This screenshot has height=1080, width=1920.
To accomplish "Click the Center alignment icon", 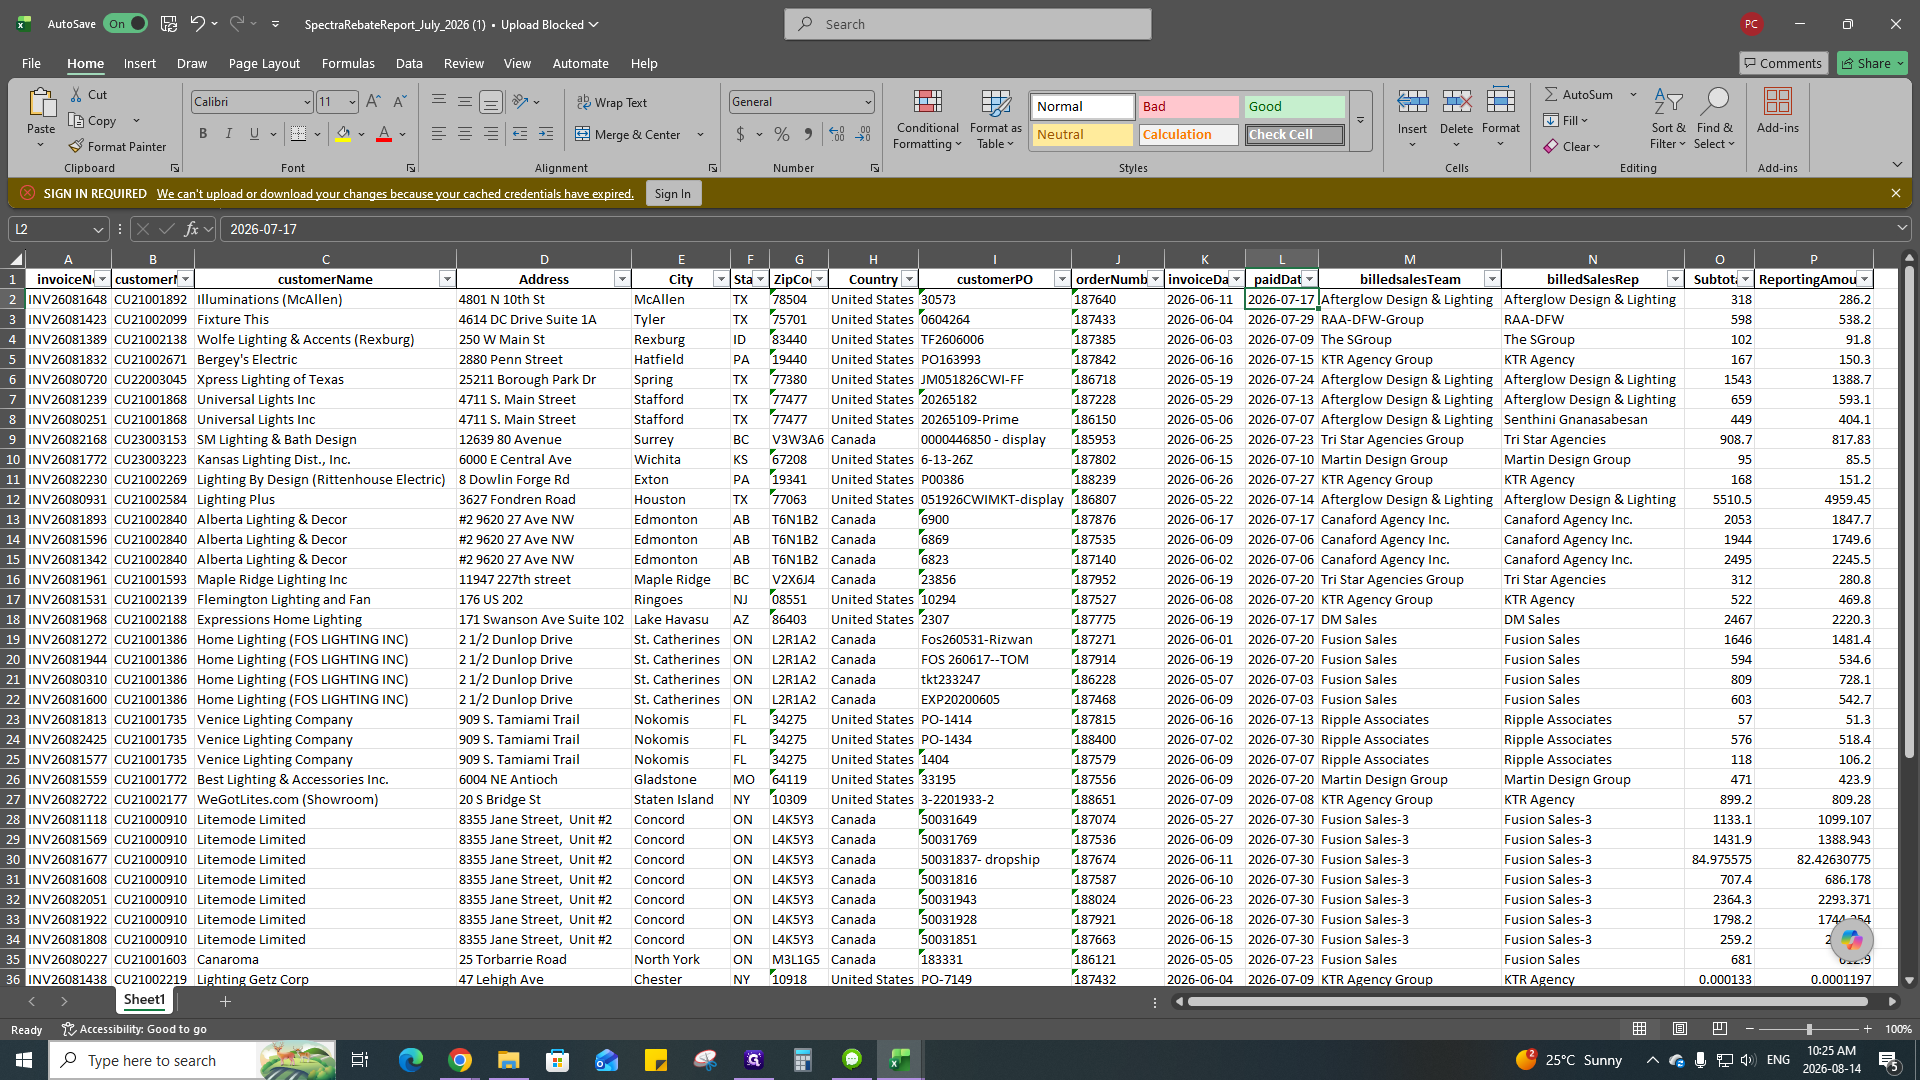I will [465, 134].
